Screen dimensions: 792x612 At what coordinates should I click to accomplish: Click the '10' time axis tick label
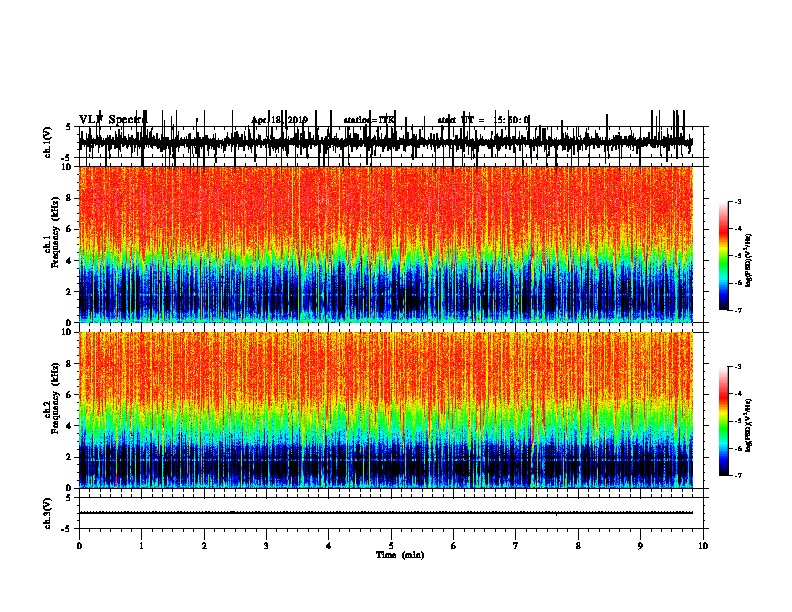pyautogui.click(x=703, y=546)
